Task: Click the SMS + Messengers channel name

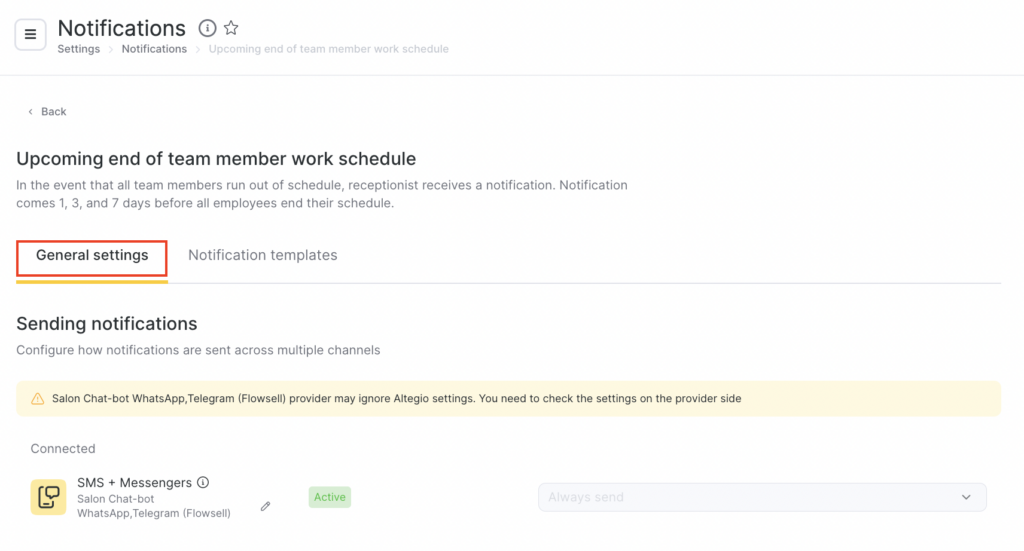Action: 134,483
